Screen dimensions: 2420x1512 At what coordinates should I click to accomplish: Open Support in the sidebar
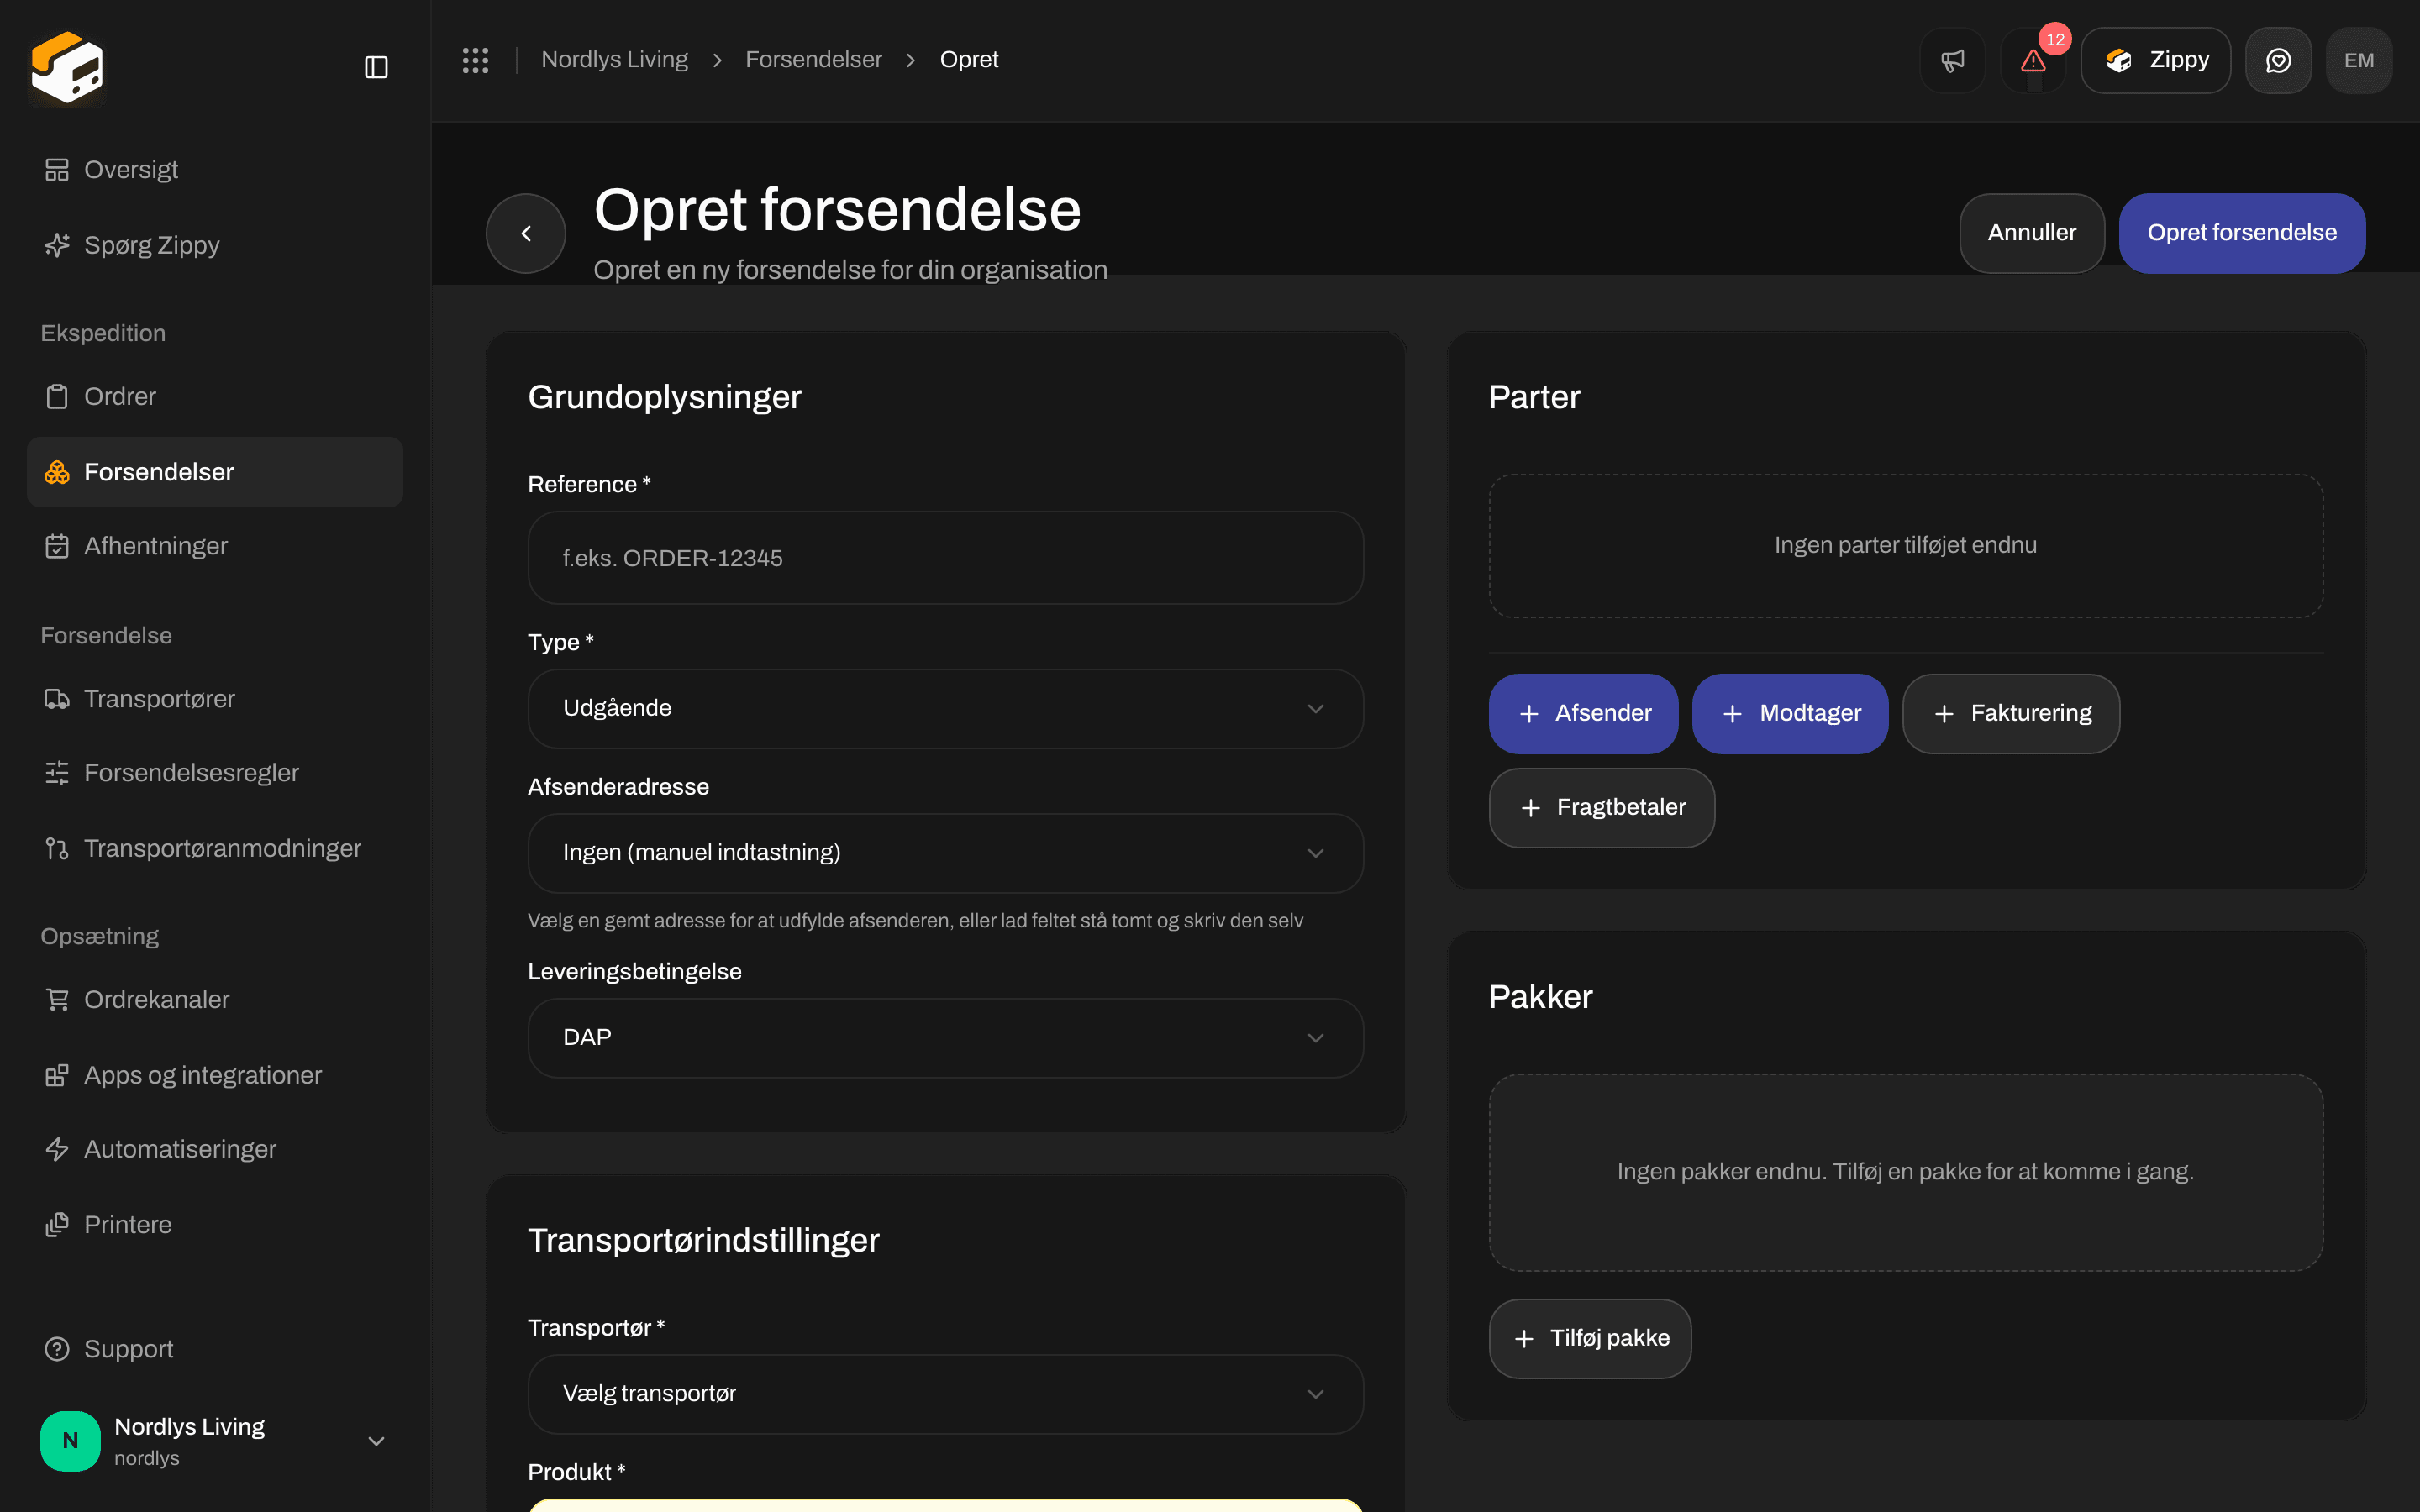pyautogui.click(x=215, y=1349)
